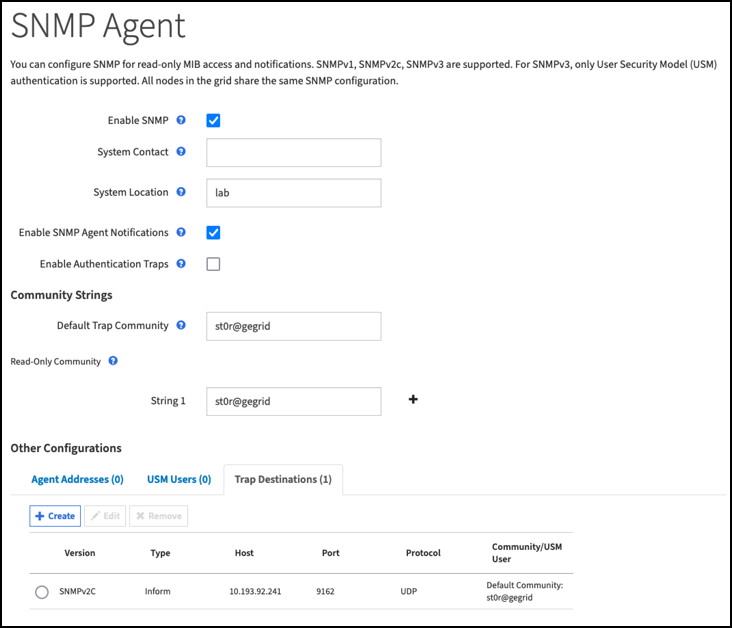Screen dimensions: 732x628
Task: Disable SNMP Agent Notifications checkbox
Action: click(x=213, y=233)
